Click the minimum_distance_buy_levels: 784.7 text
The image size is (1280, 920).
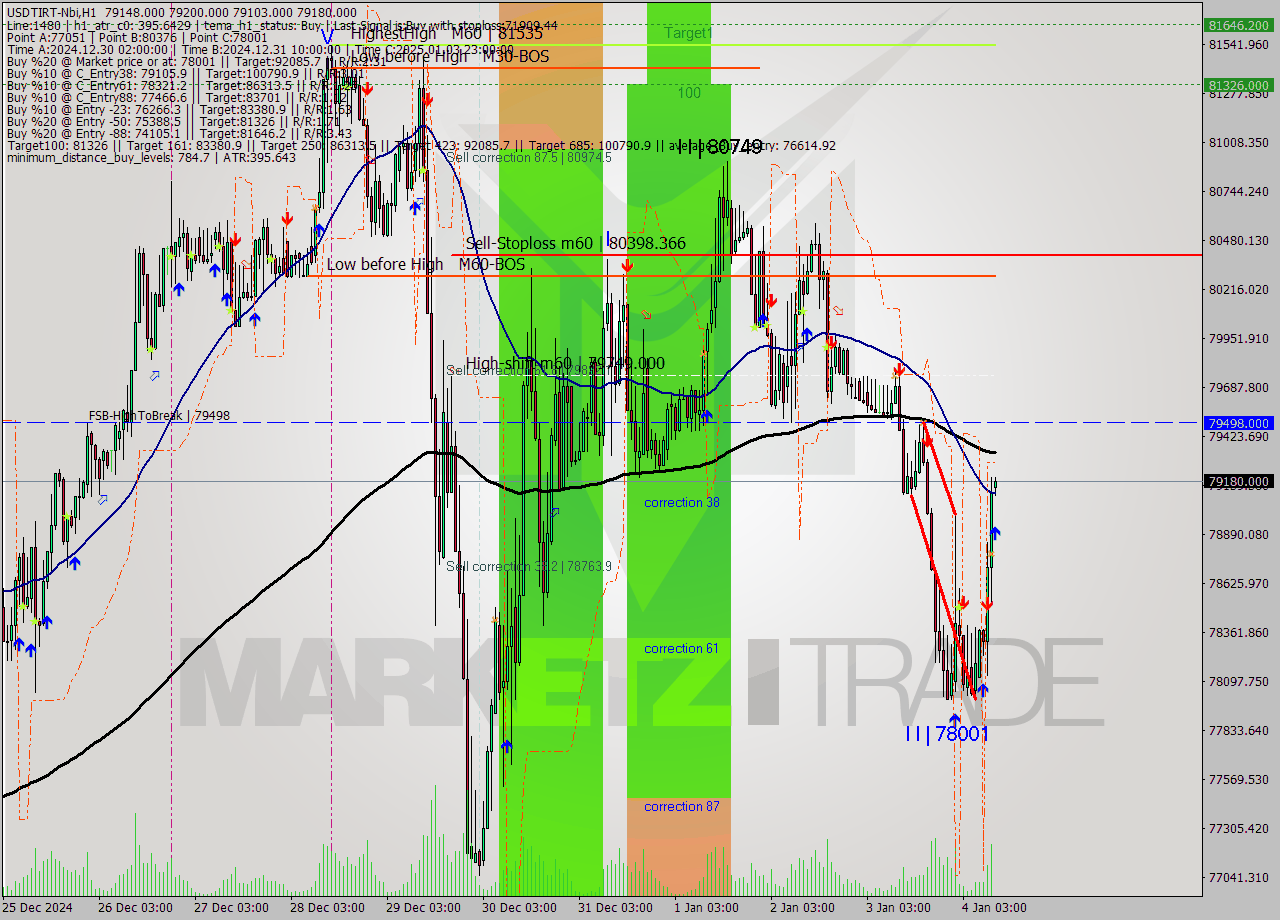[x=107, y=157]
